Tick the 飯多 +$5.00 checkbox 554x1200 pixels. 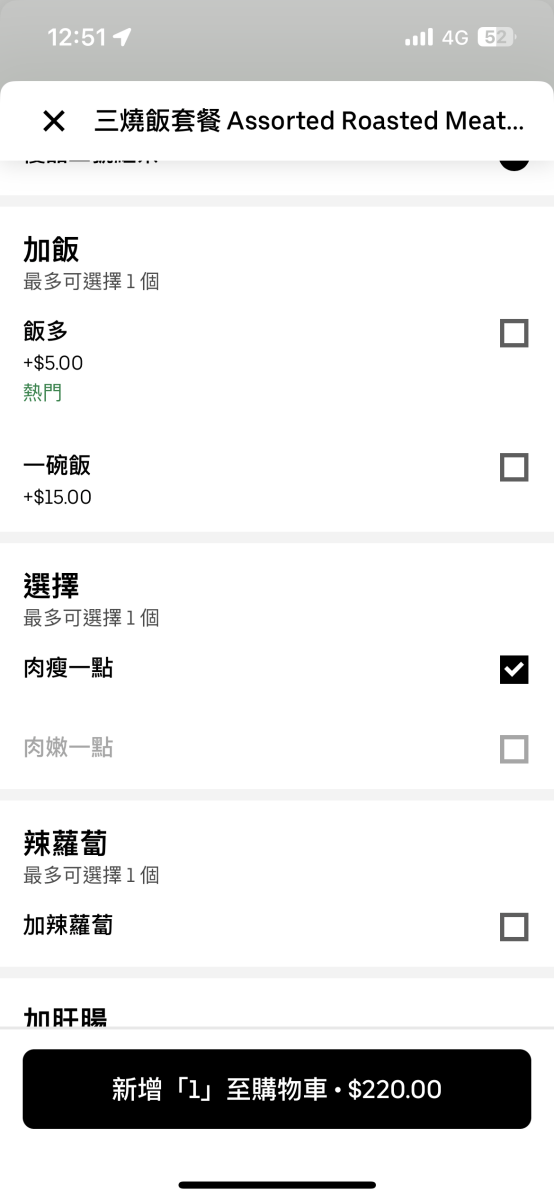(x=514, y=333)
